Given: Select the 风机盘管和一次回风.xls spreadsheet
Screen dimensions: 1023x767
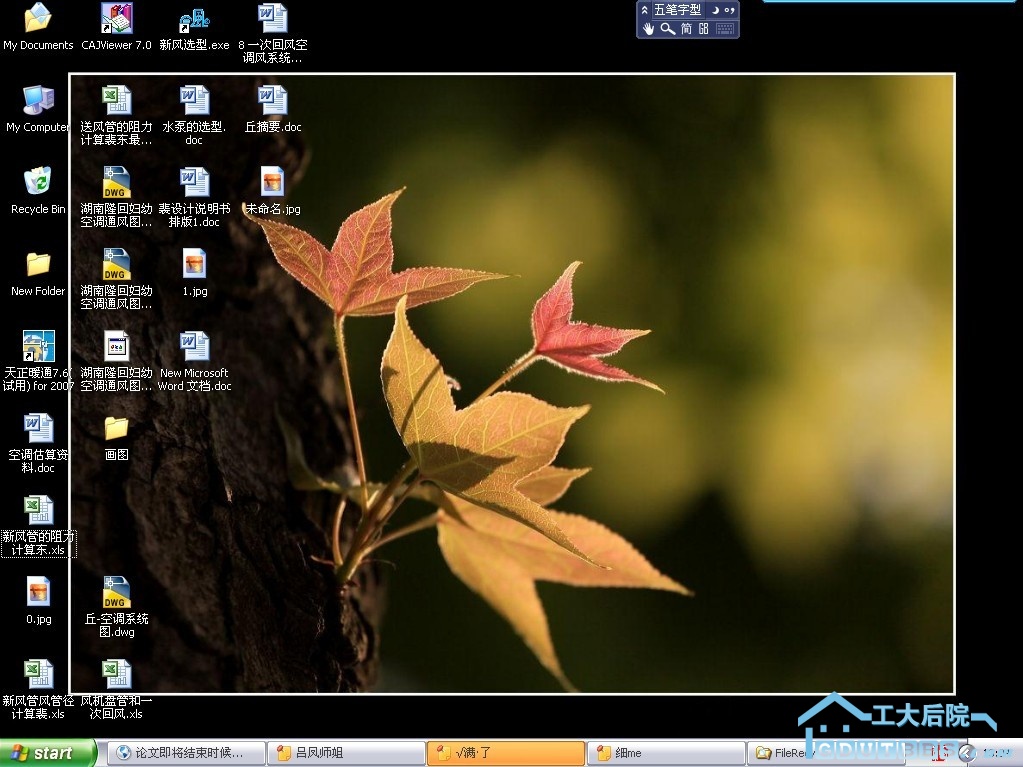Looking at the screenshot, I should pos(116,675).
